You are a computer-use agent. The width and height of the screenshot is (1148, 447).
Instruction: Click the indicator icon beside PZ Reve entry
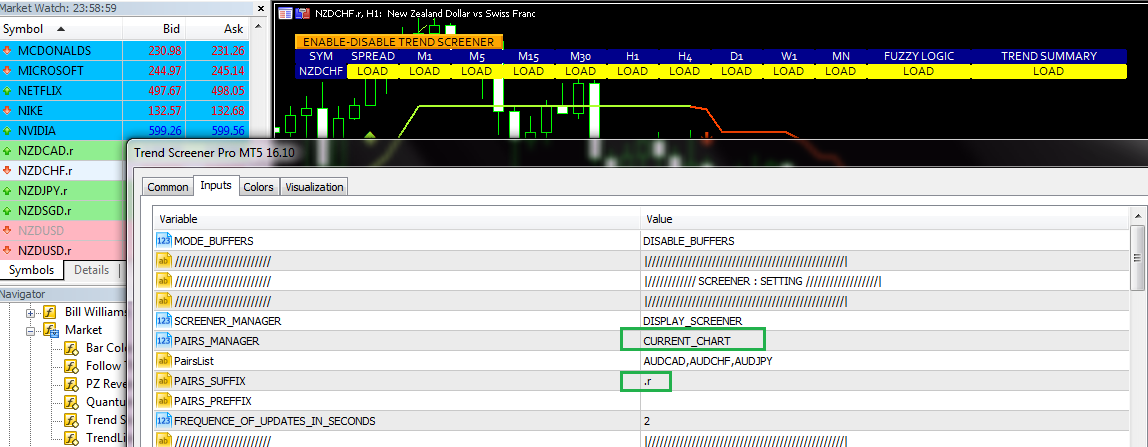pyautogui.click(x=72, y=384)
